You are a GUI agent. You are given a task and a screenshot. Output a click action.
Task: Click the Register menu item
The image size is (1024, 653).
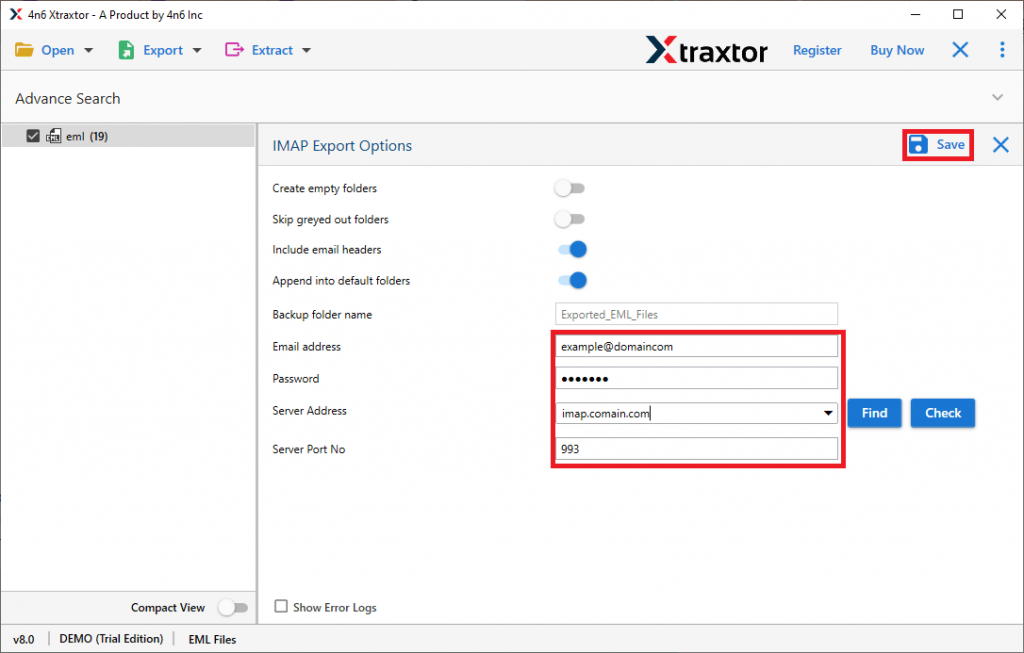tap(817, 50)
